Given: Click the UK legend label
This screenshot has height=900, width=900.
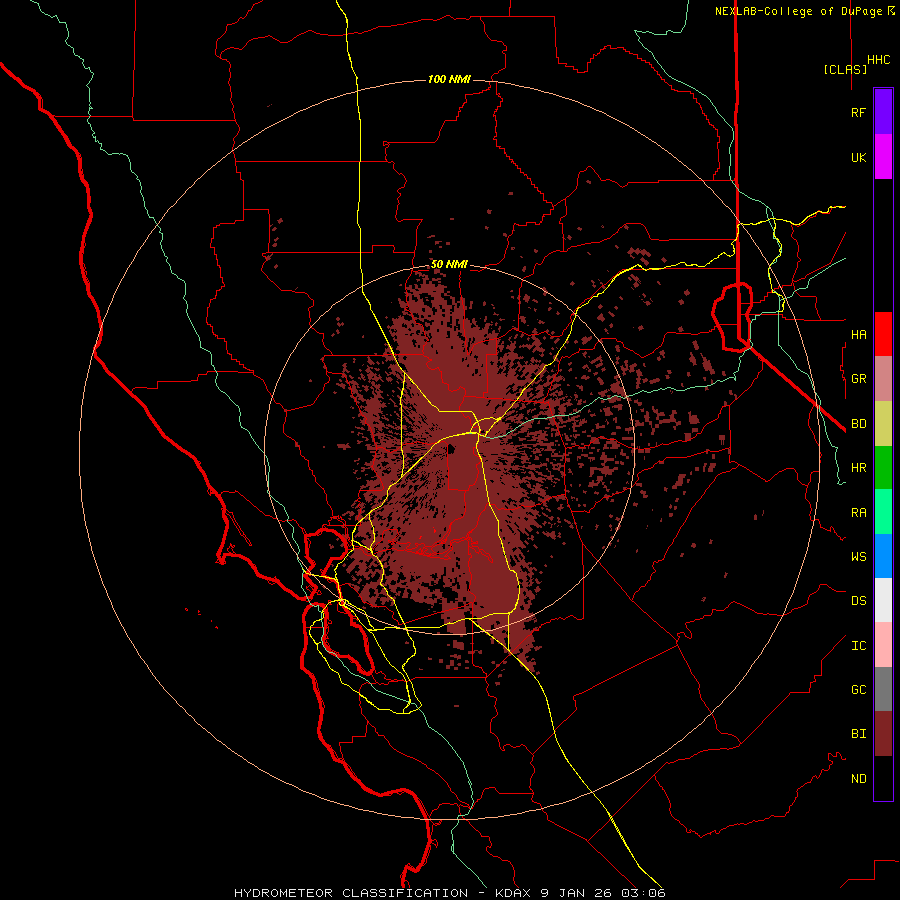Looking at the screenshot, I should 858,157.
